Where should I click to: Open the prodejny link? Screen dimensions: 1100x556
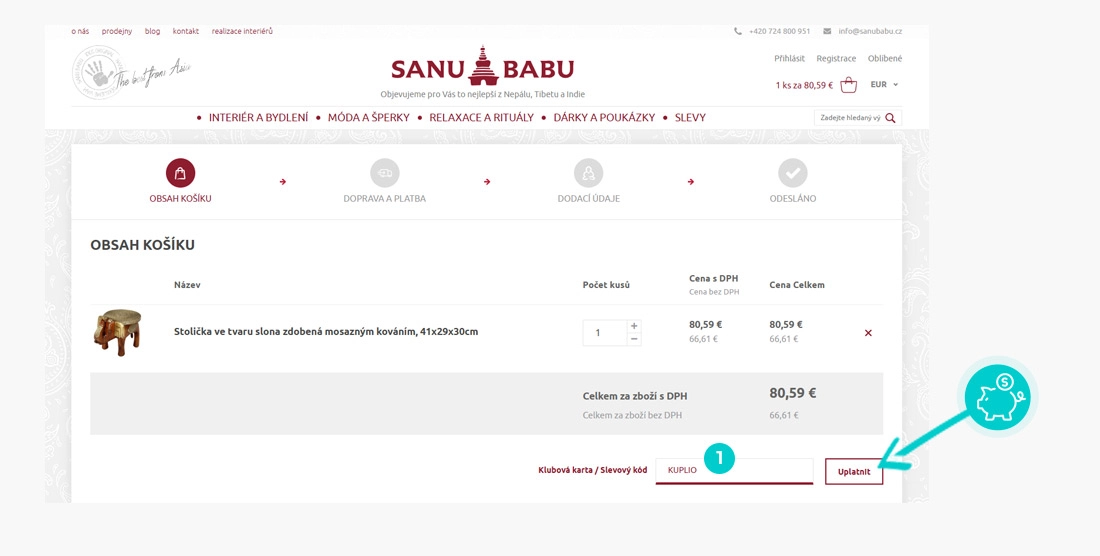pyautogui.click(x=116, y=32)
